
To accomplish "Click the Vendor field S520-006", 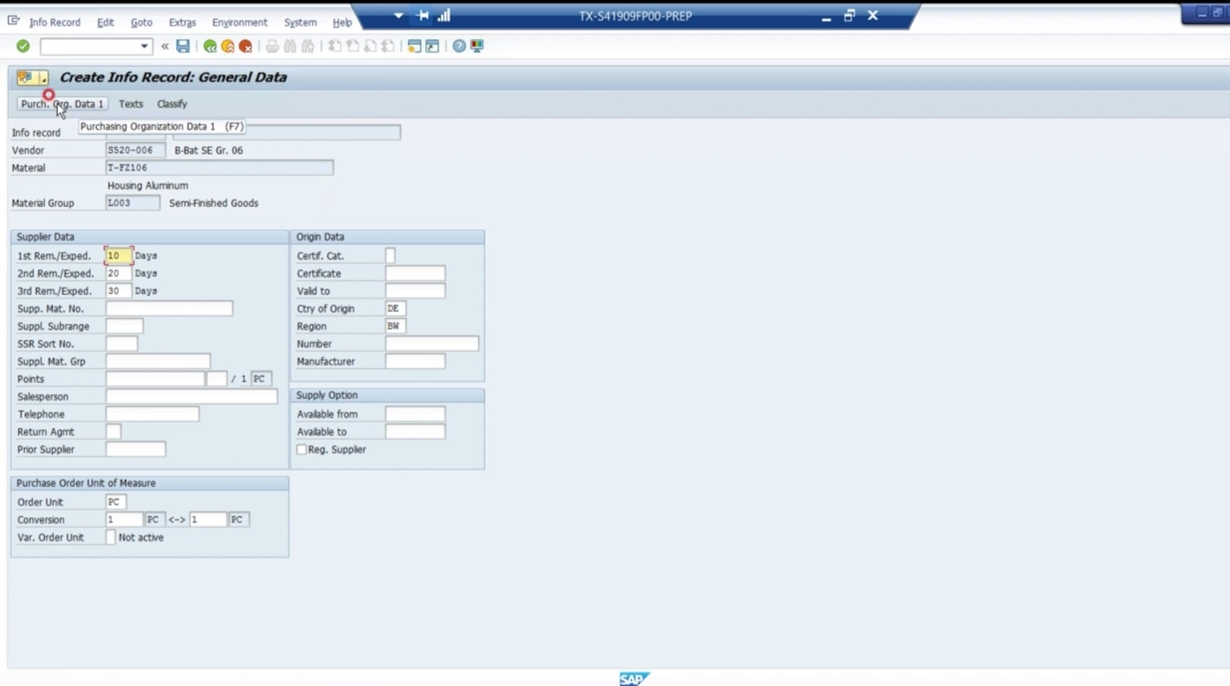I will click(x=135, y=150).
